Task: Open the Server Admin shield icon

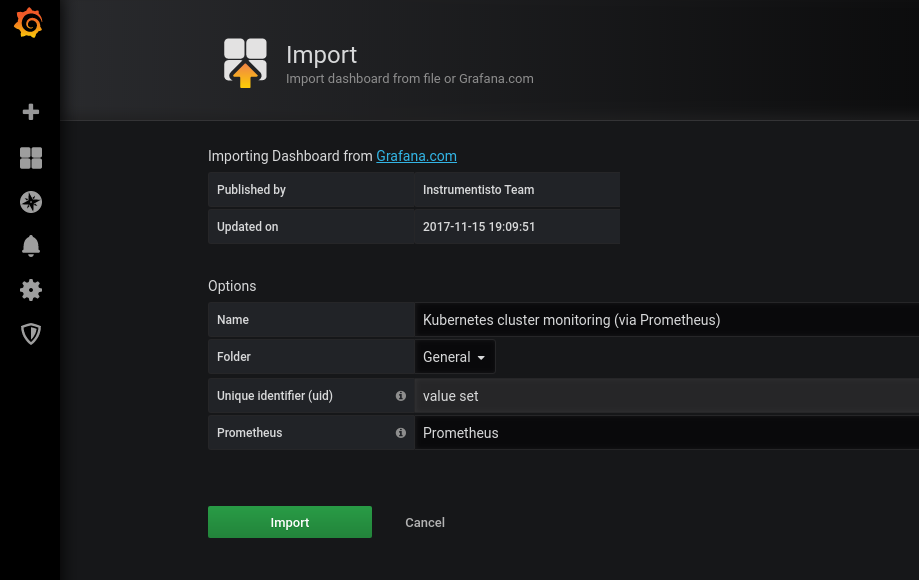Action: click(31, 334)
